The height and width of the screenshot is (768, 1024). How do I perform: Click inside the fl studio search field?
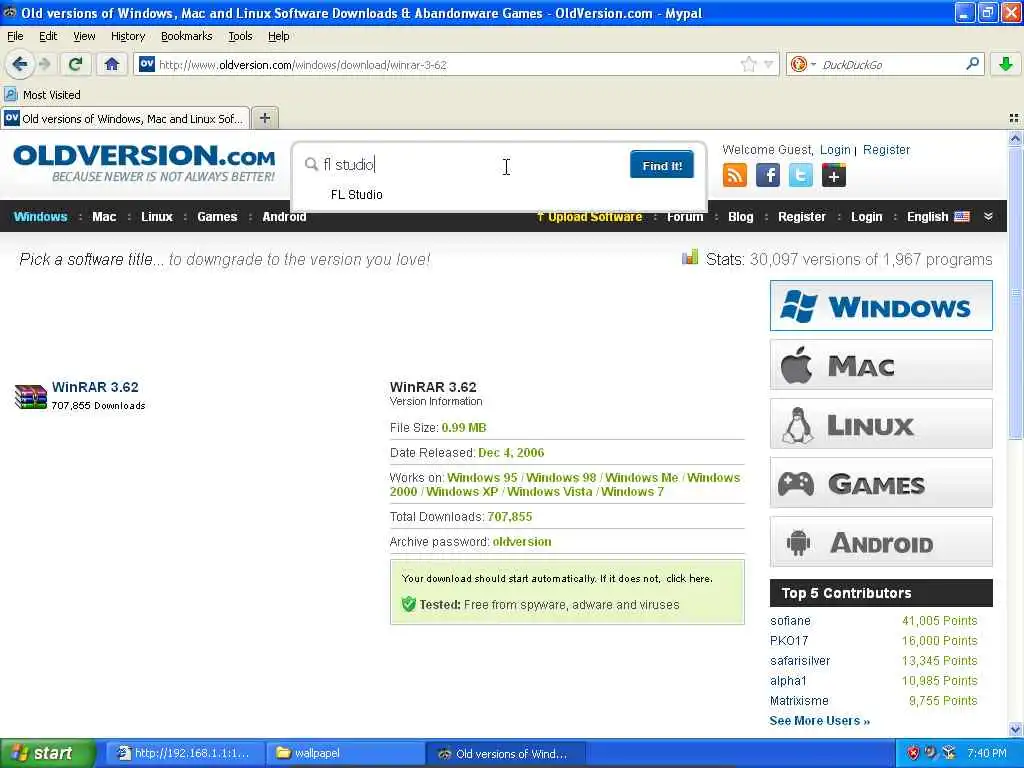click(x=464, y=165)
